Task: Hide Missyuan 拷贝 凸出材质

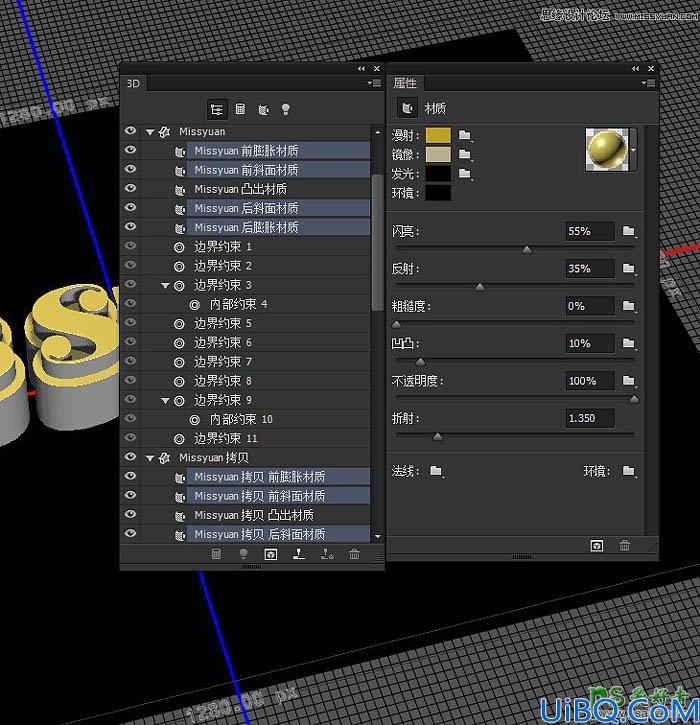Action: click(130, 514)
